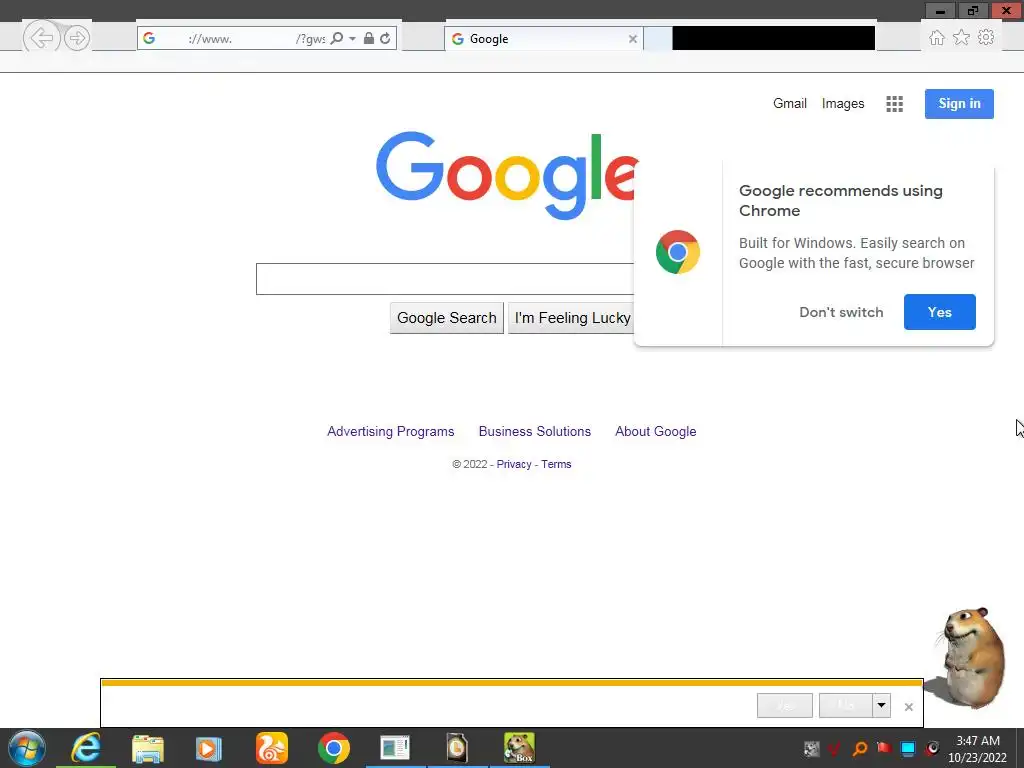The width and height of the screenshot is (1024, 768).
Task: Expand the notification bar button dropdown arrow
Action: point(882,705)
